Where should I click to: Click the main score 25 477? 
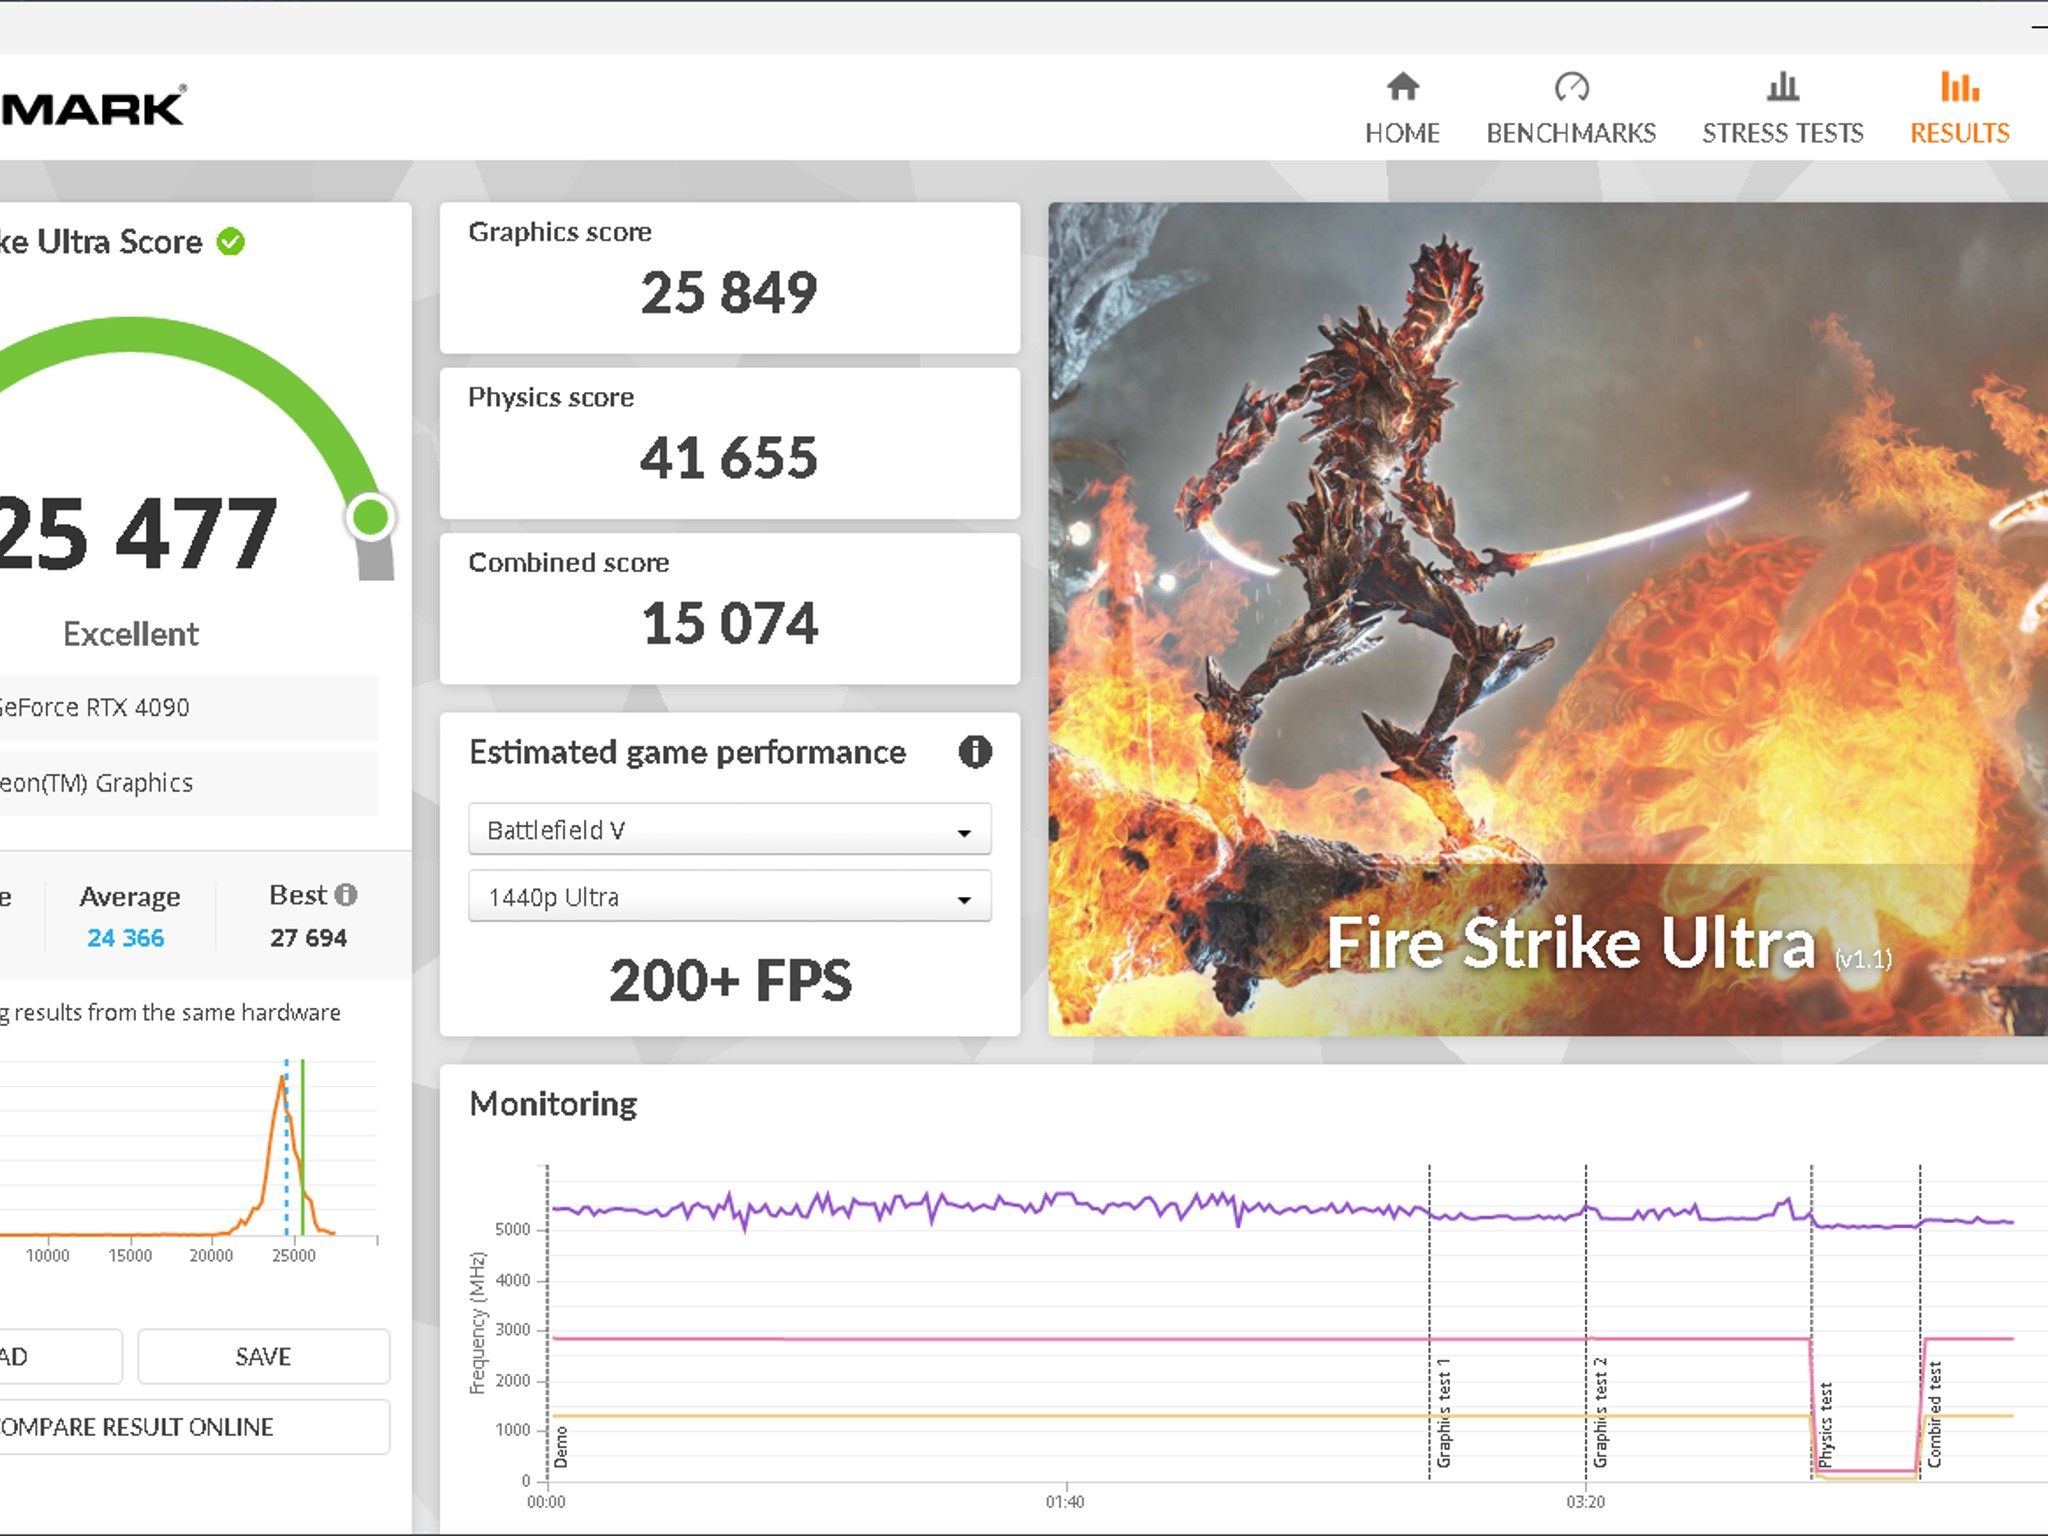pyautogui.click(x=138, y=534)
